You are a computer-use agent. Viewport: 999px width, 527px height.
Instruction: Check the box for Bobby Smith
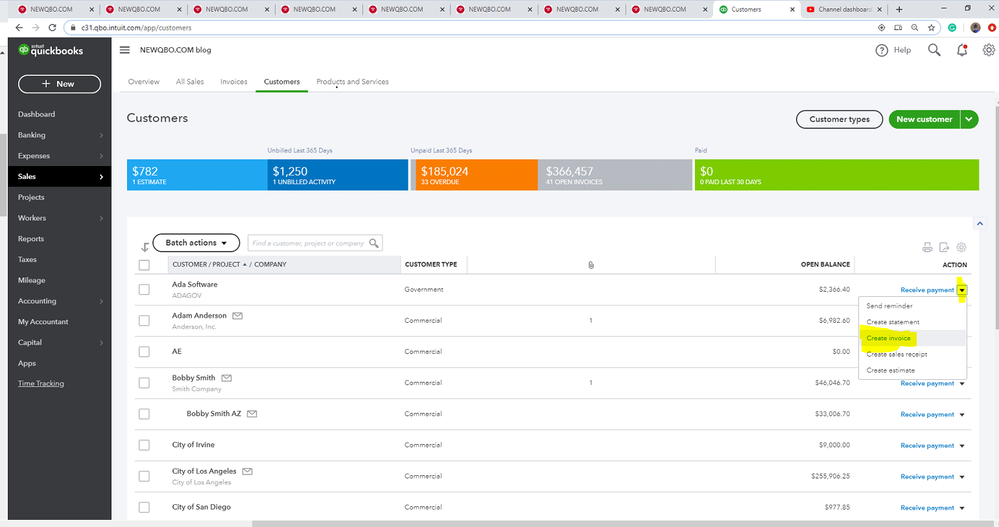coord(145,383)
